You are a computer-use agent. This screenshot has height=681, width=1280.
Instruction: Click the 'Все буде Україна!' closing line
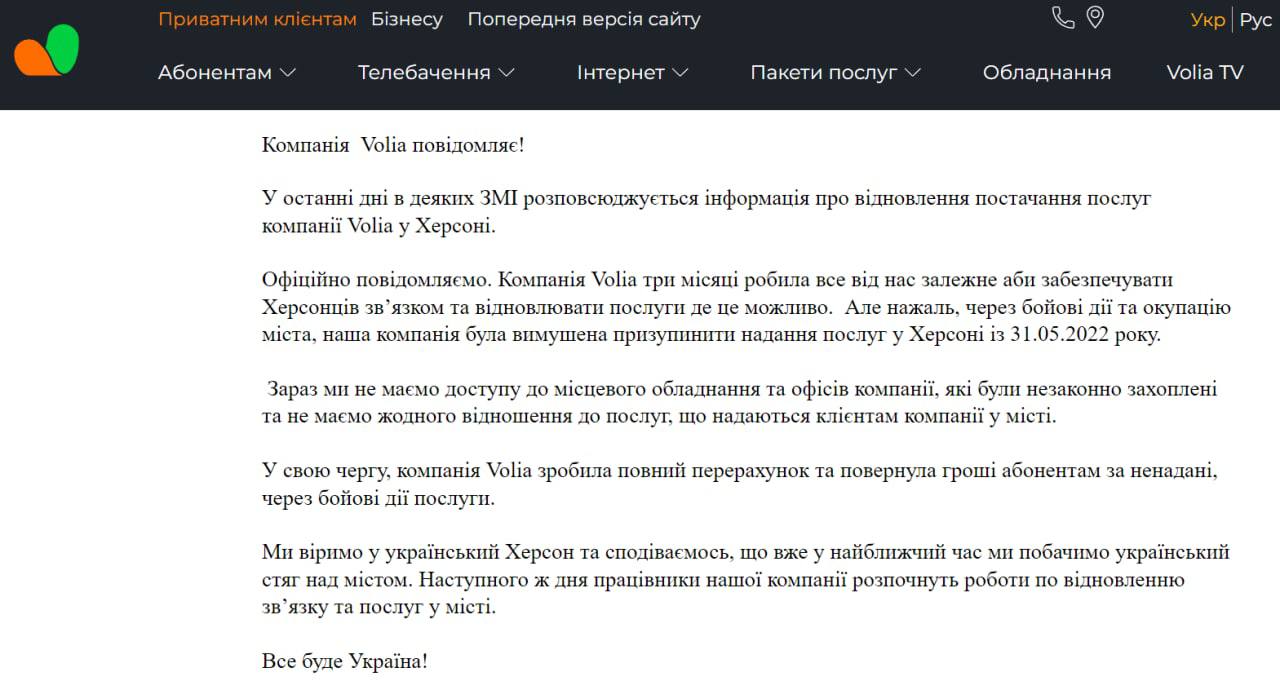pyautogui.click(x=345, y=661)
